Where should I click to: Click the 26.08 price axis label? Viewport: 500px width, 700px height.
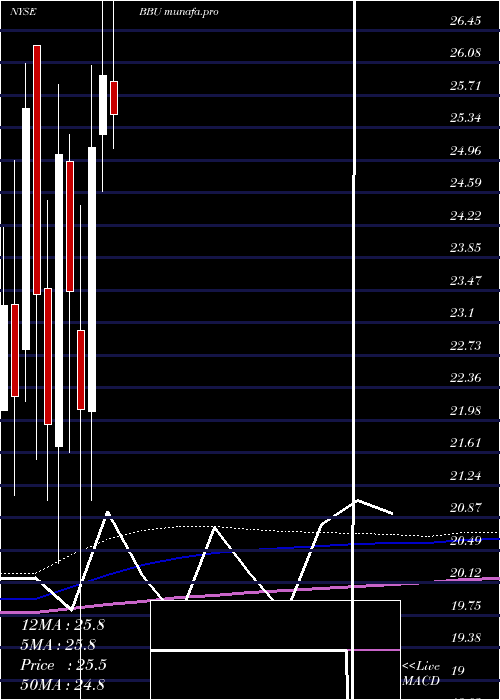[466, 53]
